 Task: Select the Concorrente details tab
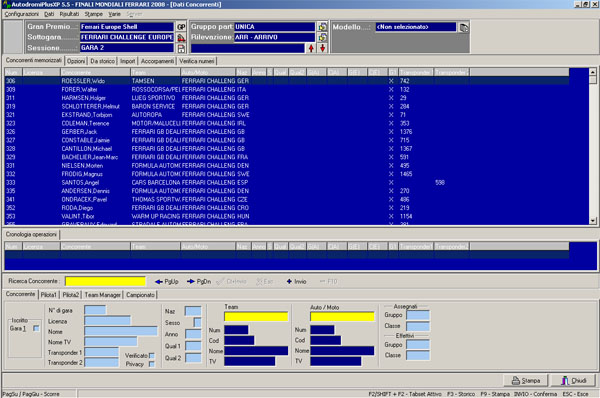point(21,294)
